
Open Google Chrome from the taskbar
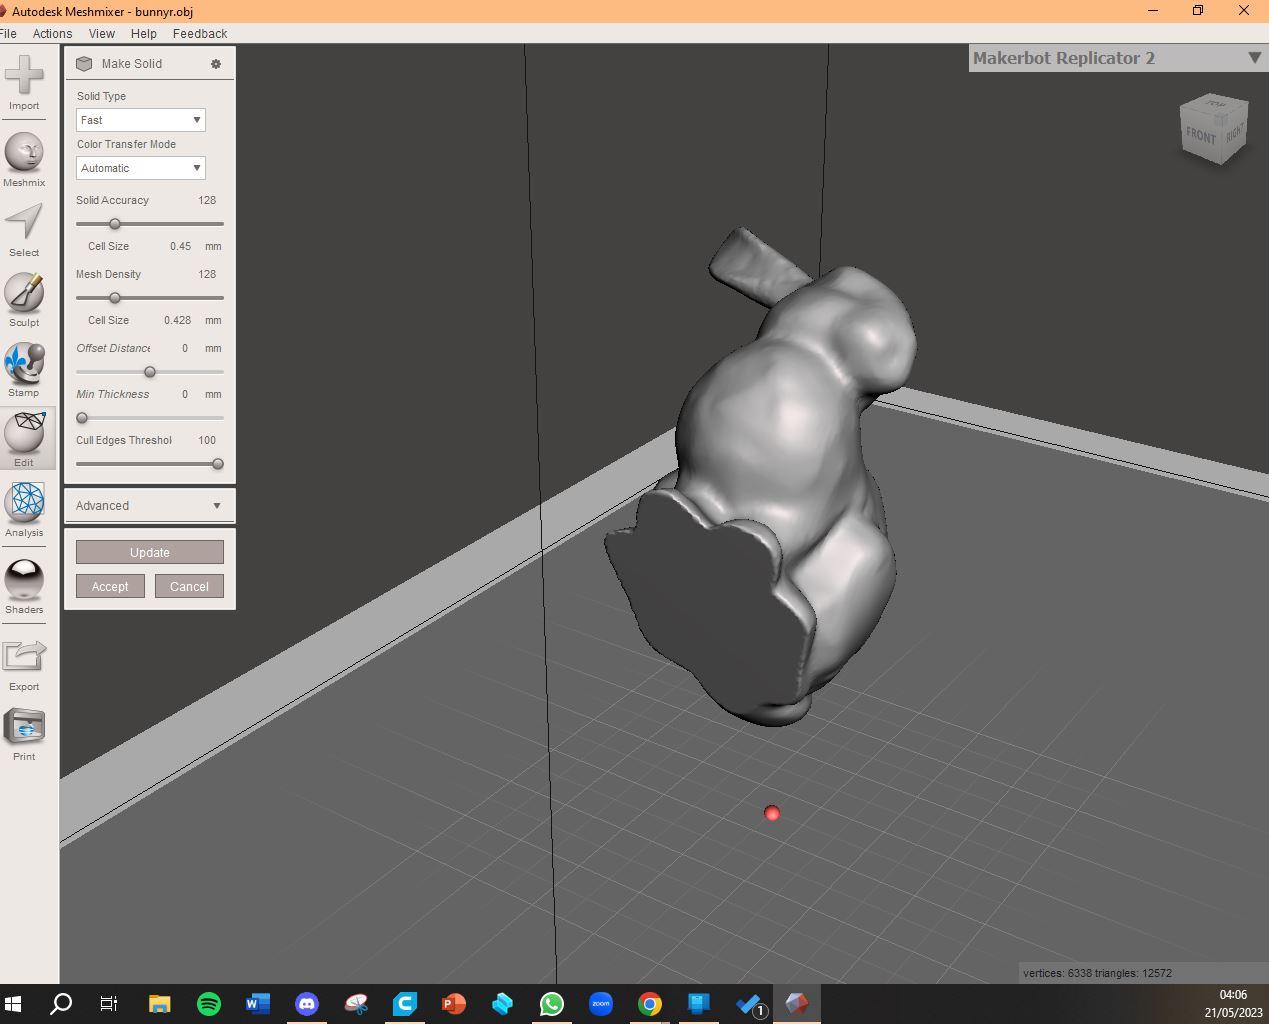650,1004
